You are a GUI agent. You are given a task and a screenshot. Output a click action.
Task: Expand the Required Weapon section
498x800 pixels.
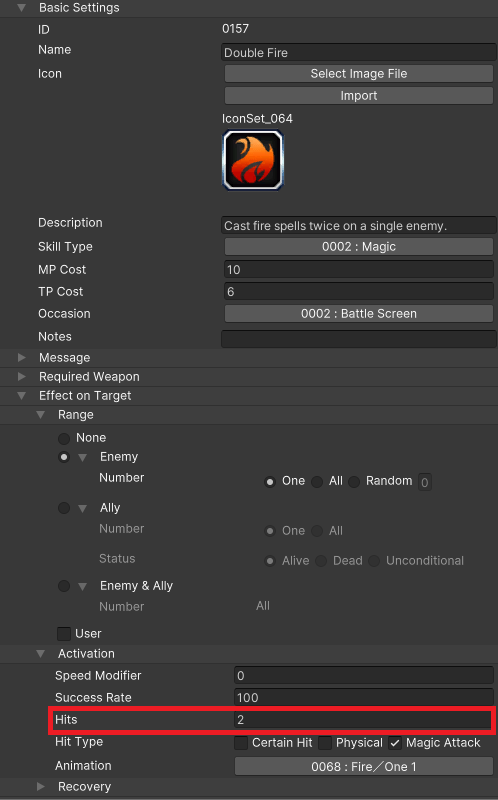tap(21, 377)
